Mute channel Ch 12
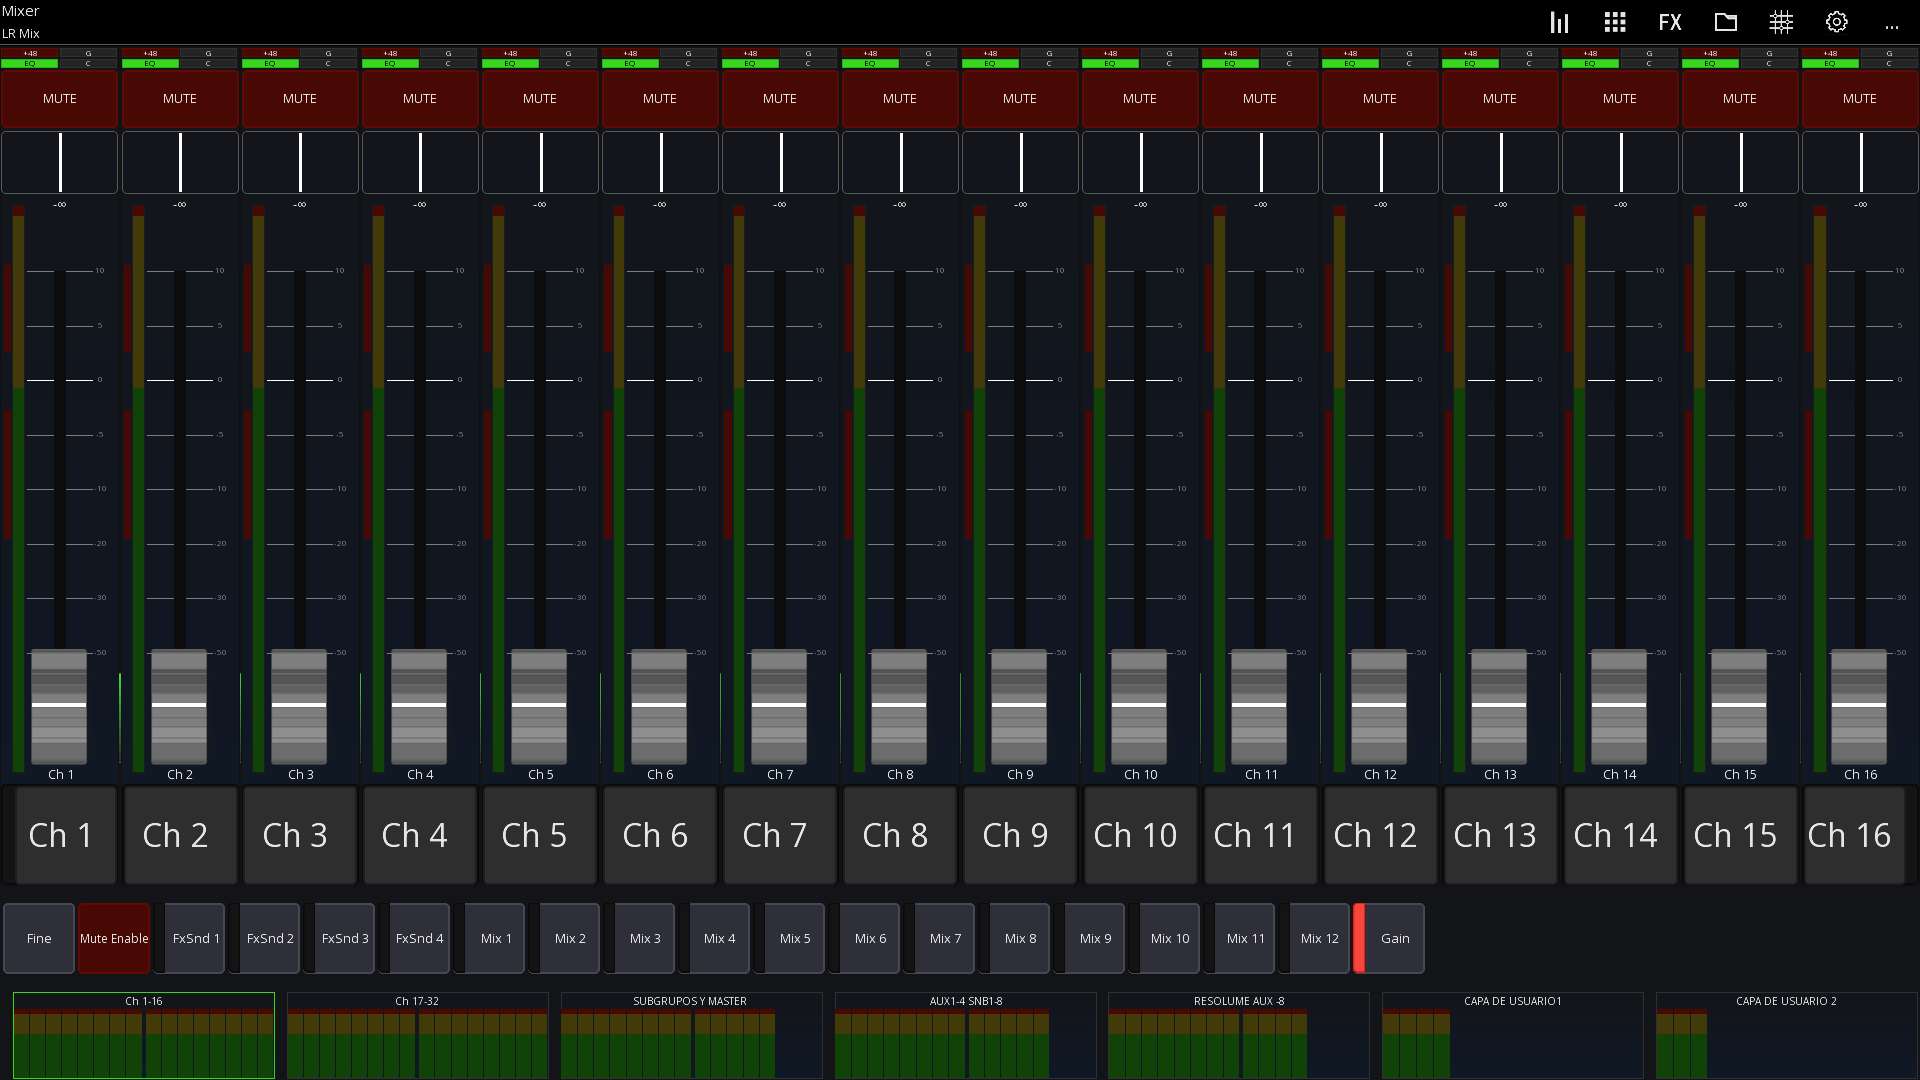The width and height of the screenshot is (1920, 1080). [x=1380, y=99]
